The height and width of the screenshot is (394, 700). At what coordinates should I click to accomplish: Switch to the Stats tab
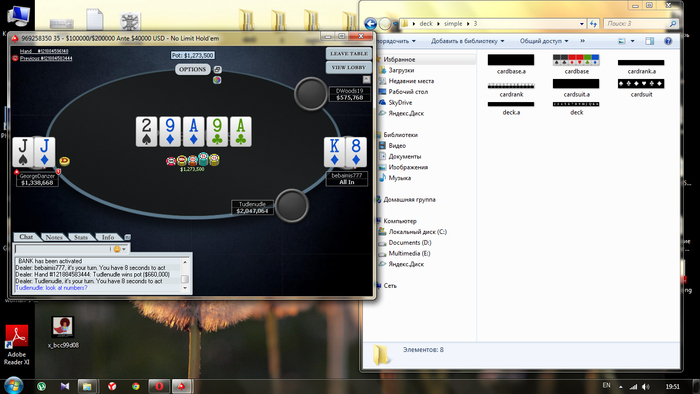click(81, 237)
